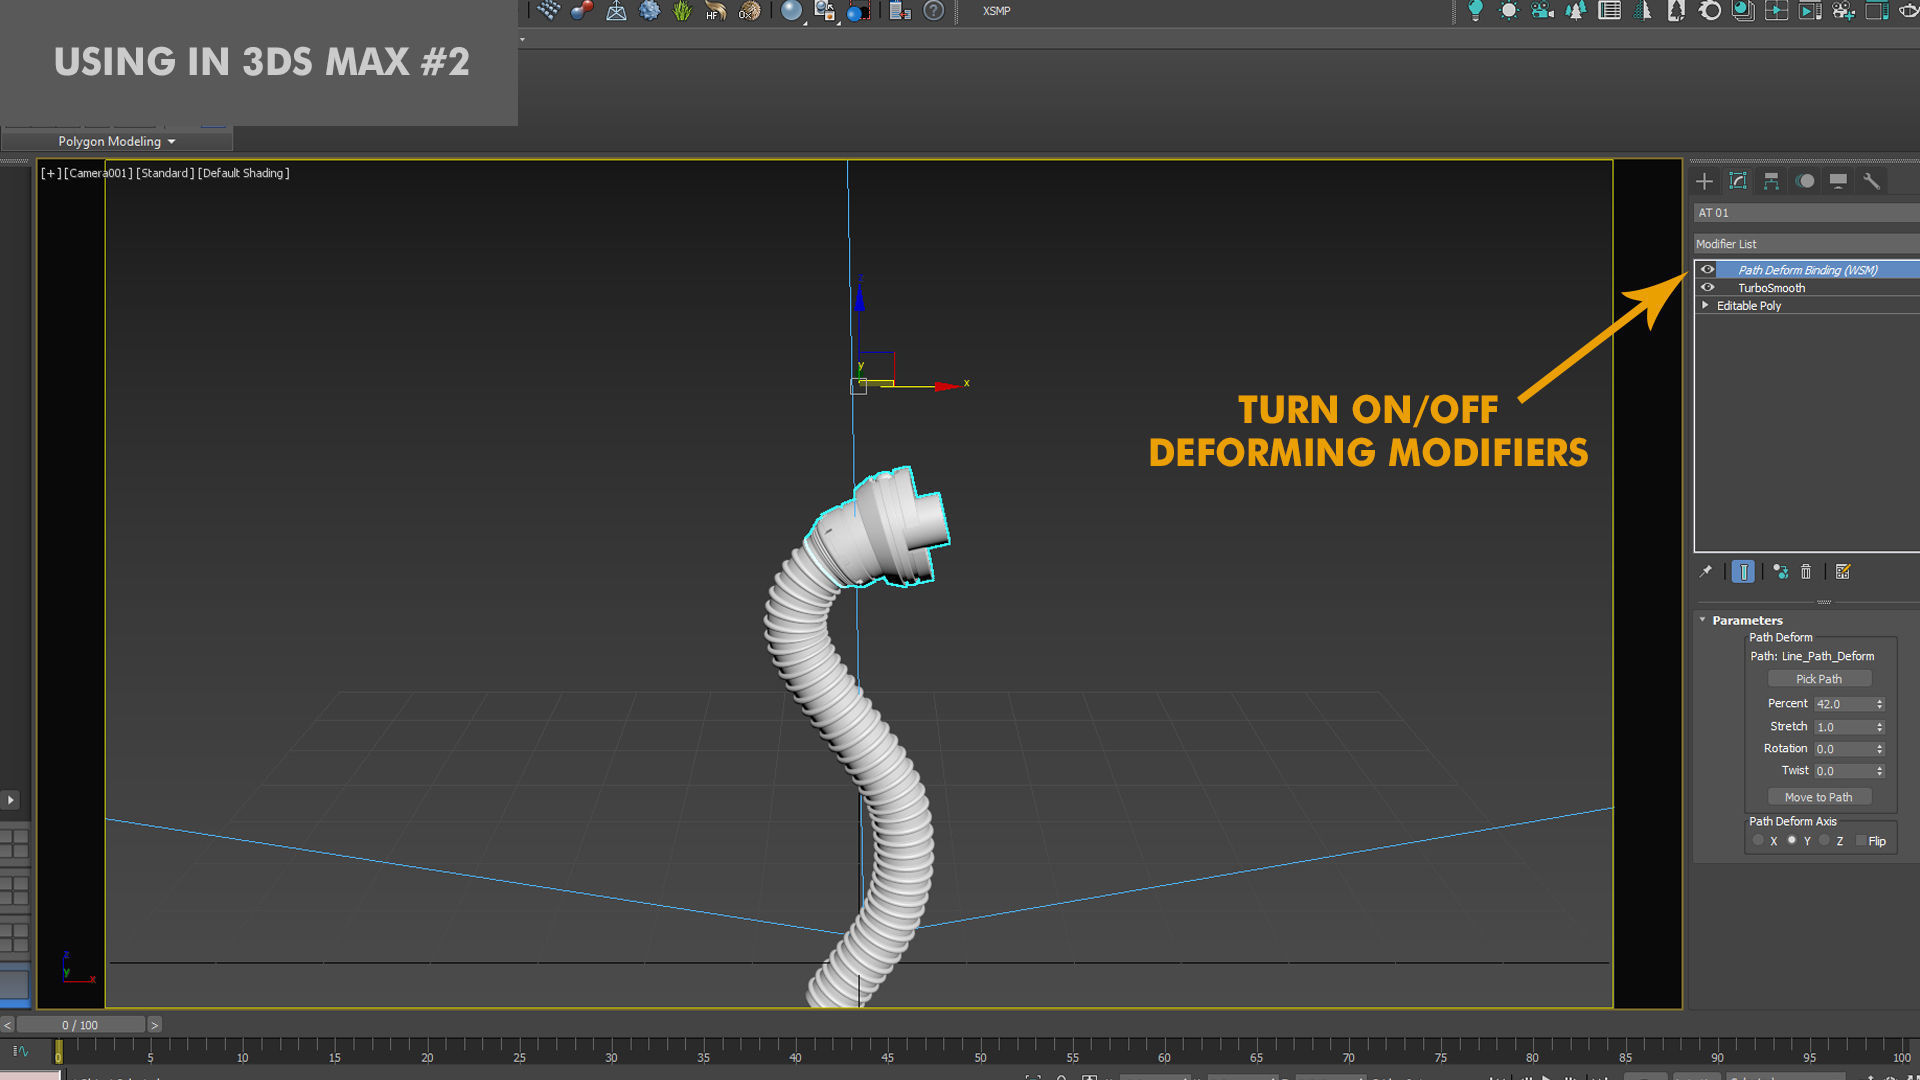Click the teal camera icon in toolbar
The image size is (1920, 1080).
coord(1542,11)
